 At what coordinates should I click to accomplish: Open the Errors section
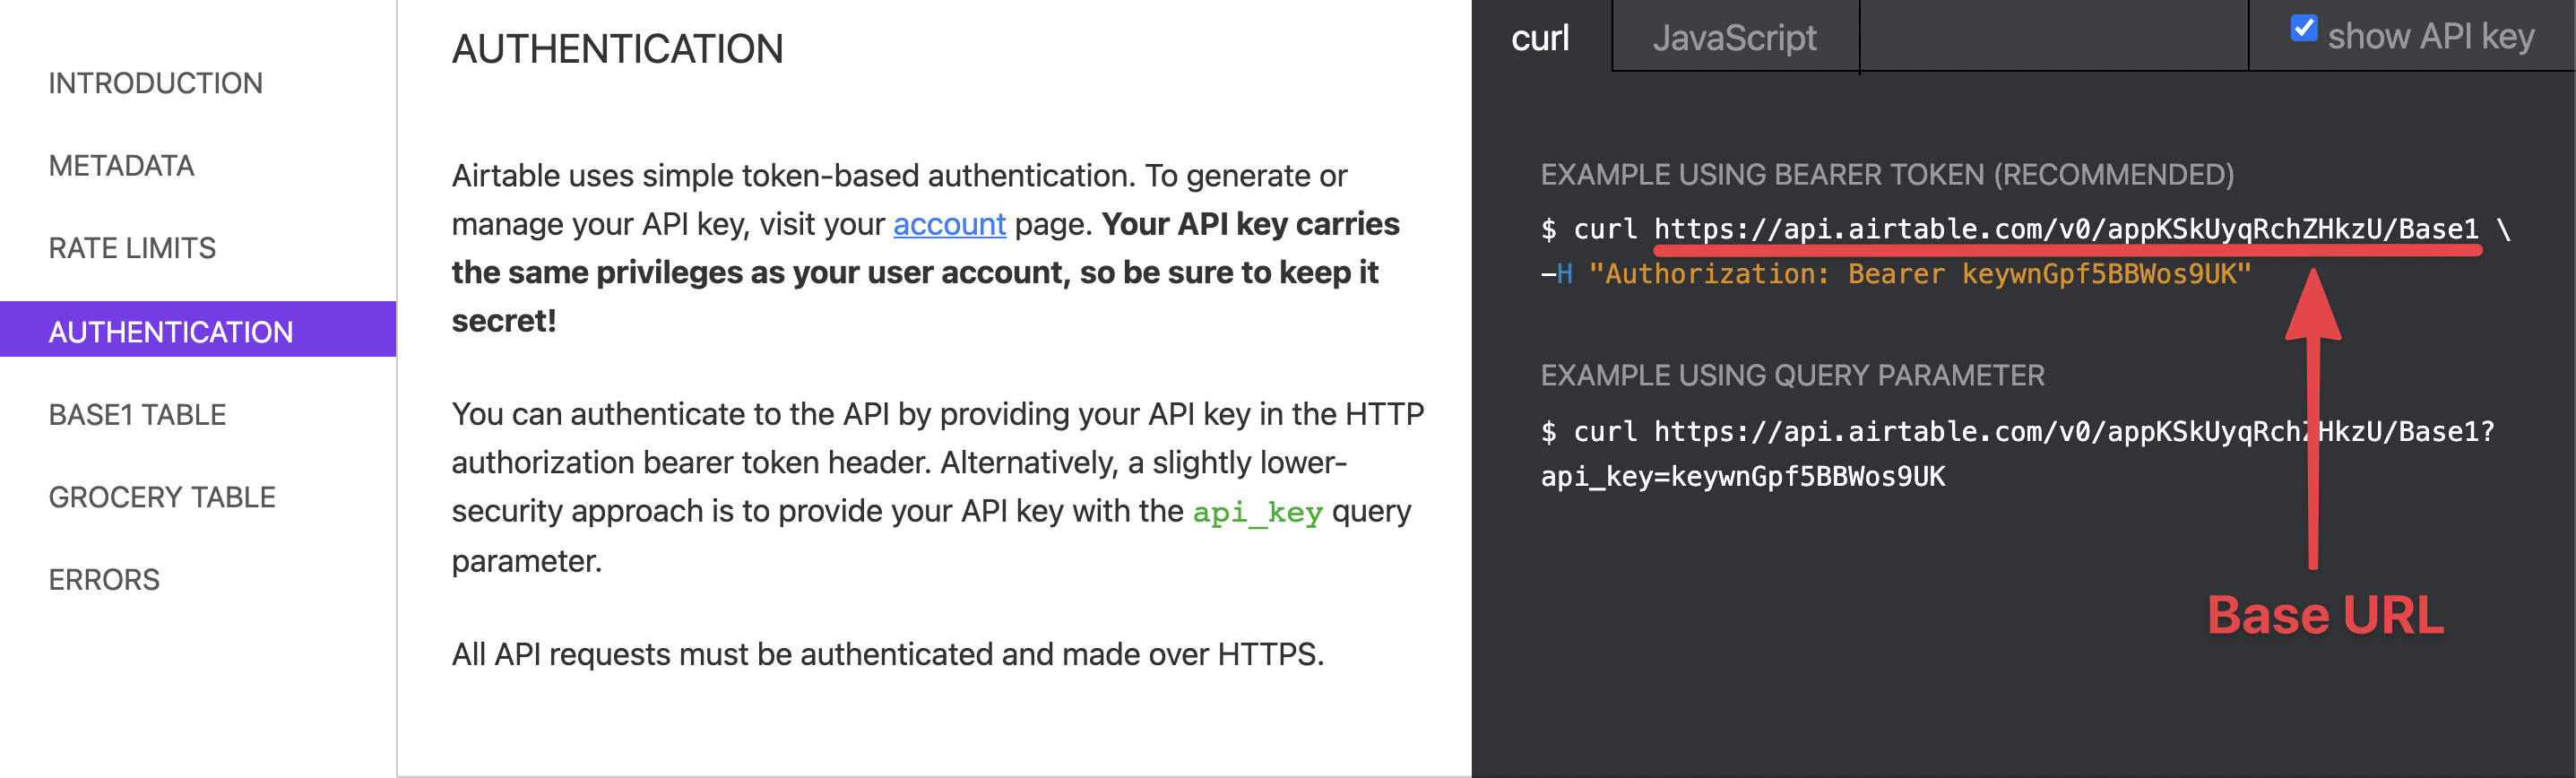click(x=104, y=580)
